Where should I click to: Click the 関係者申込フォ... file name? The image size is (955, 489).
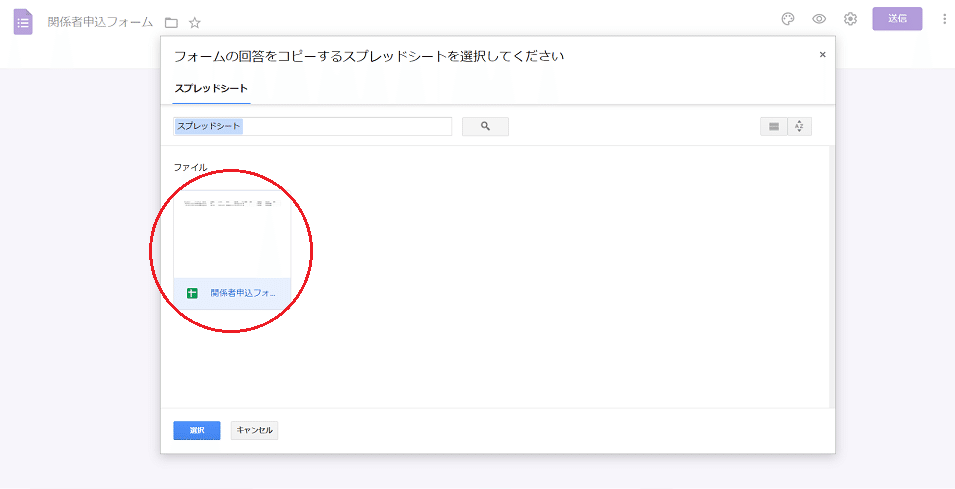pyautogui.click(x=243, y=294)
